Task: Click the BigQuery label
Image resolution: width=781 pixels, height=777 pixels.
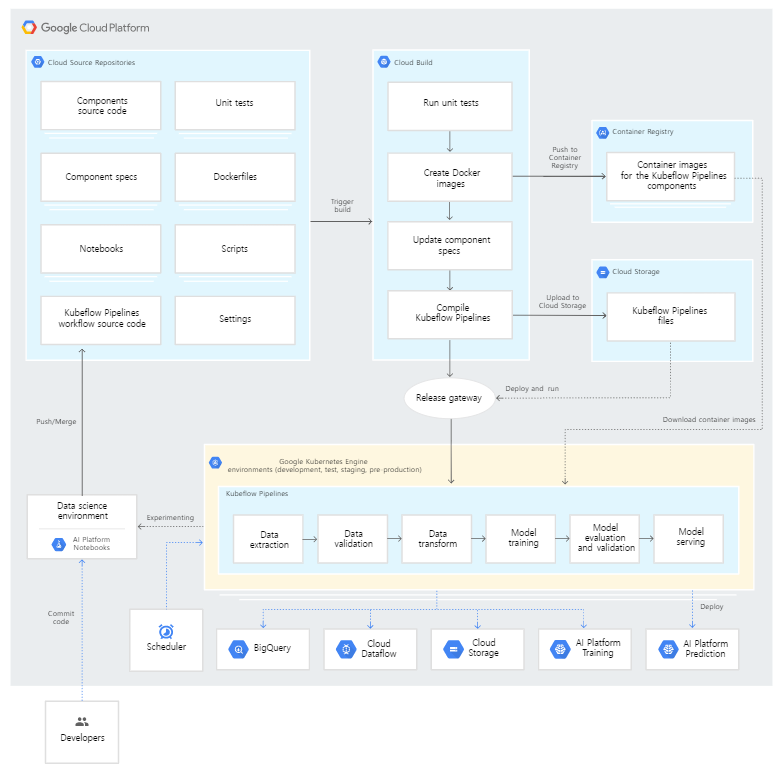Action: [x=272, y=648]
